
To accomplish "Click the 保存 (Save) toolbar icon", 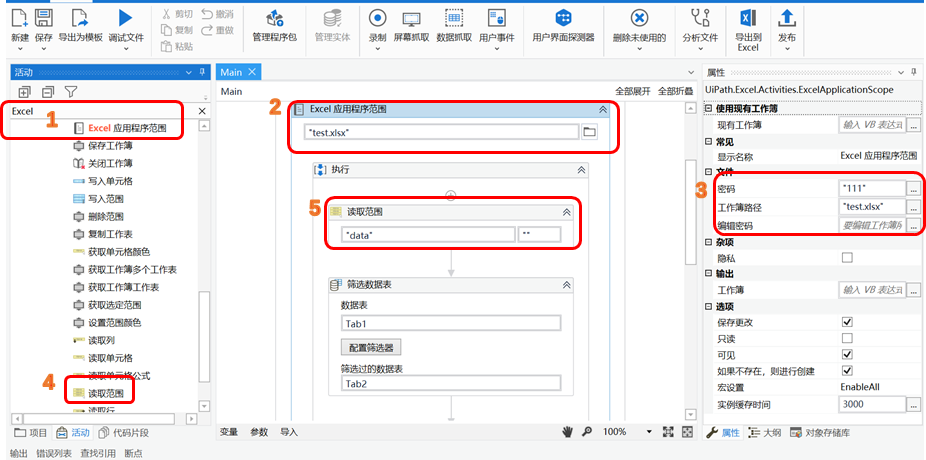I will (x=43, y=18).
